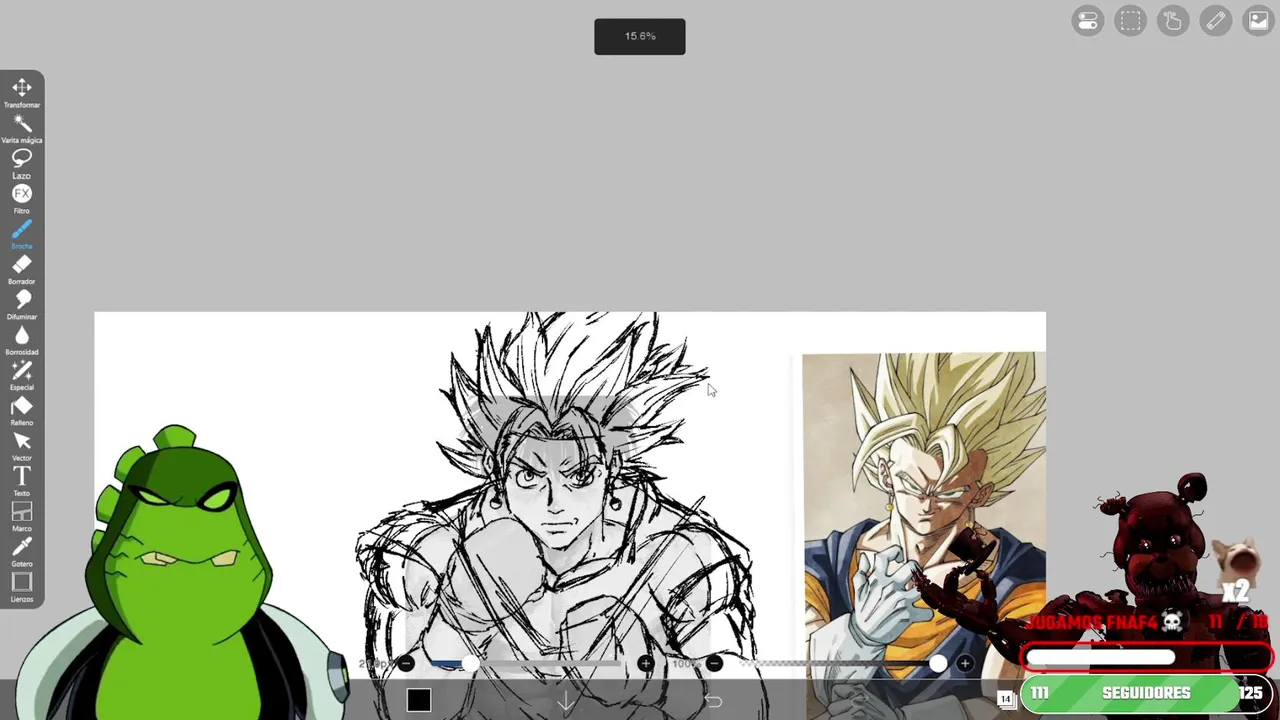Image resolution: width=1280 pixels, height=720 pixels.
Task: Select the Difuminar smudge tool
Action: [22, 305]
